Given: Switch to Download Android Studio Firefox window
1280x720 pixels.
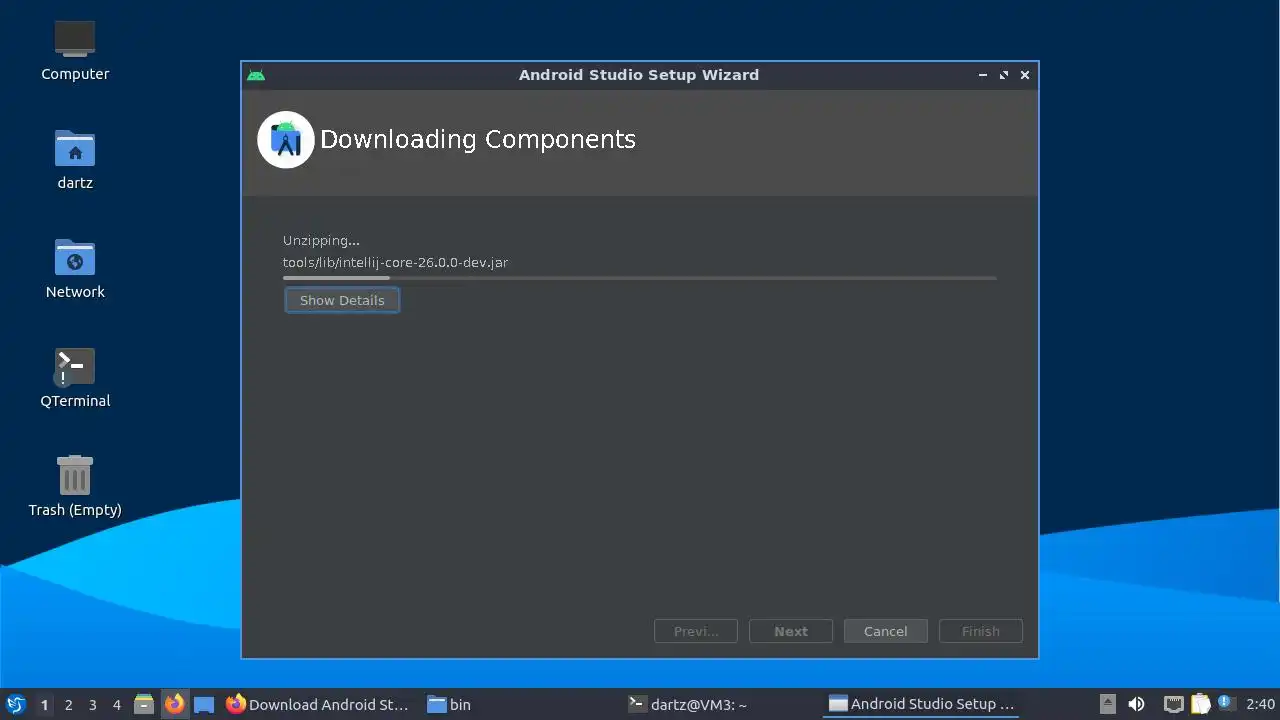Looking at the screenshot, I should pyautogui.click(x=318, y=704).
